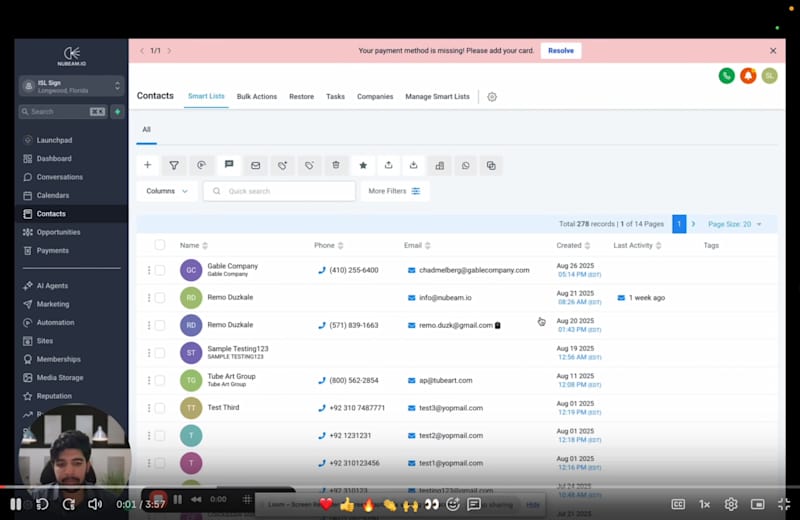Viewport: 800px width, 520px height.
Task: Click the Quick search input field
Action: tap(279, 191)
